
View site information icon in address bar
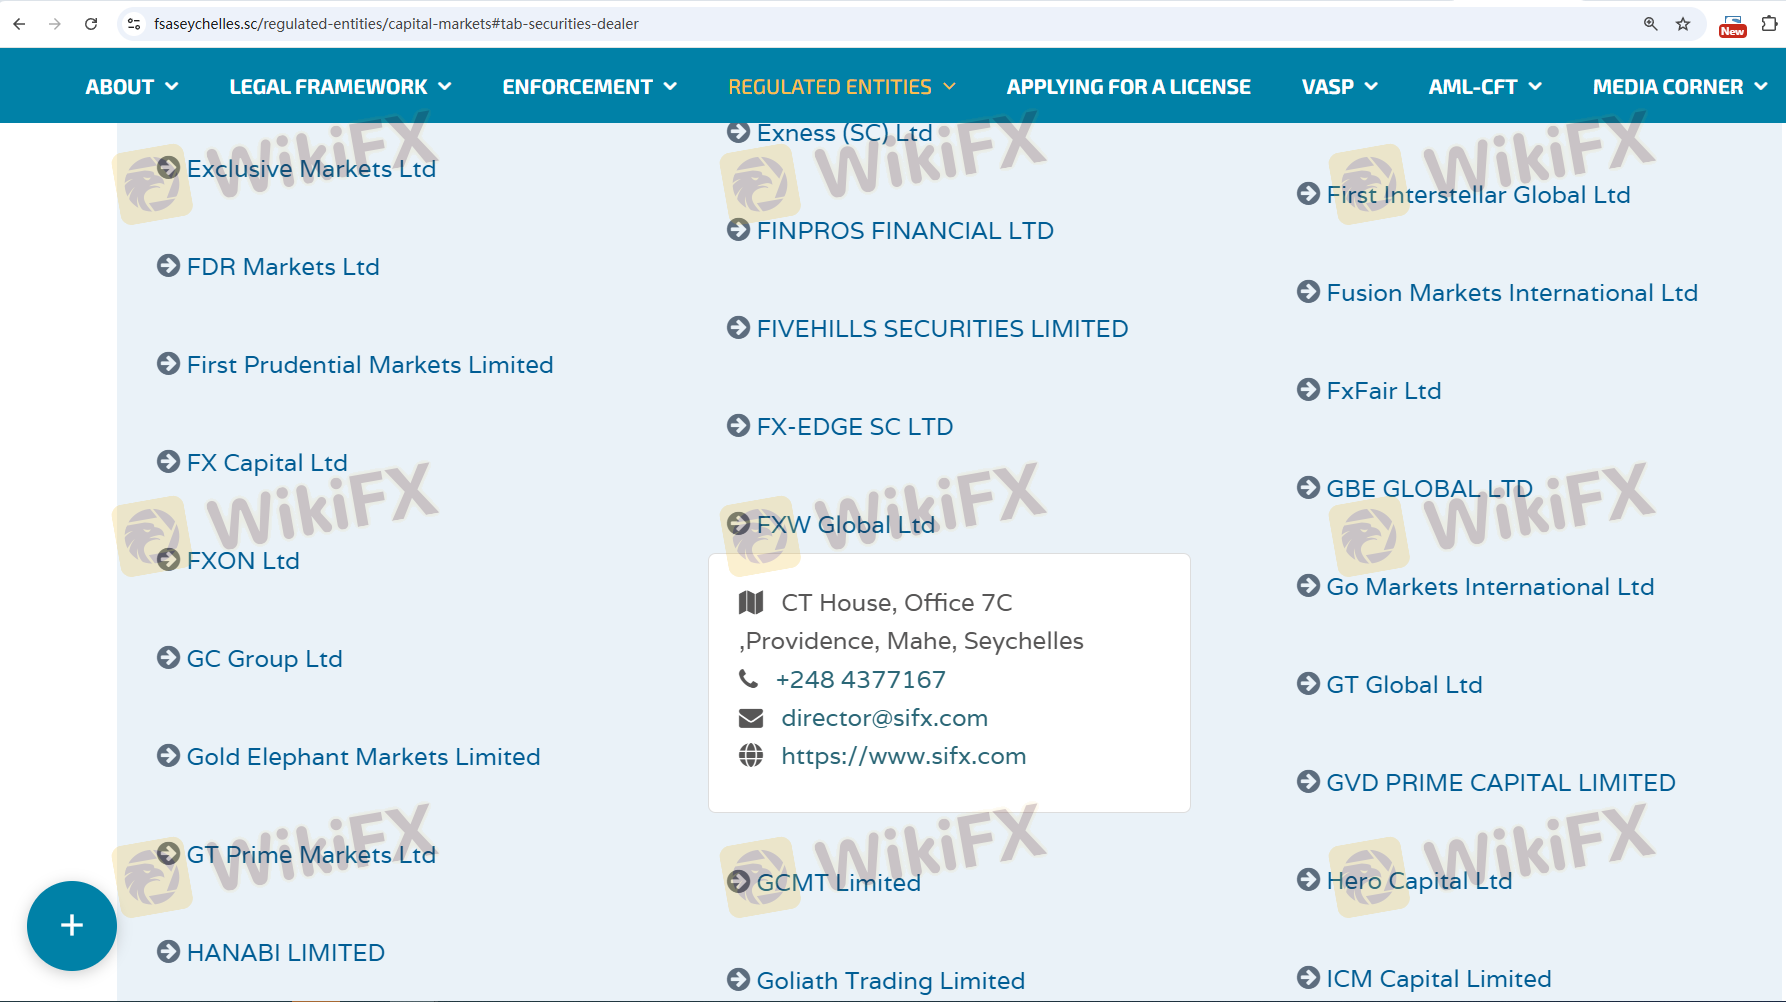tap(134, 24)
